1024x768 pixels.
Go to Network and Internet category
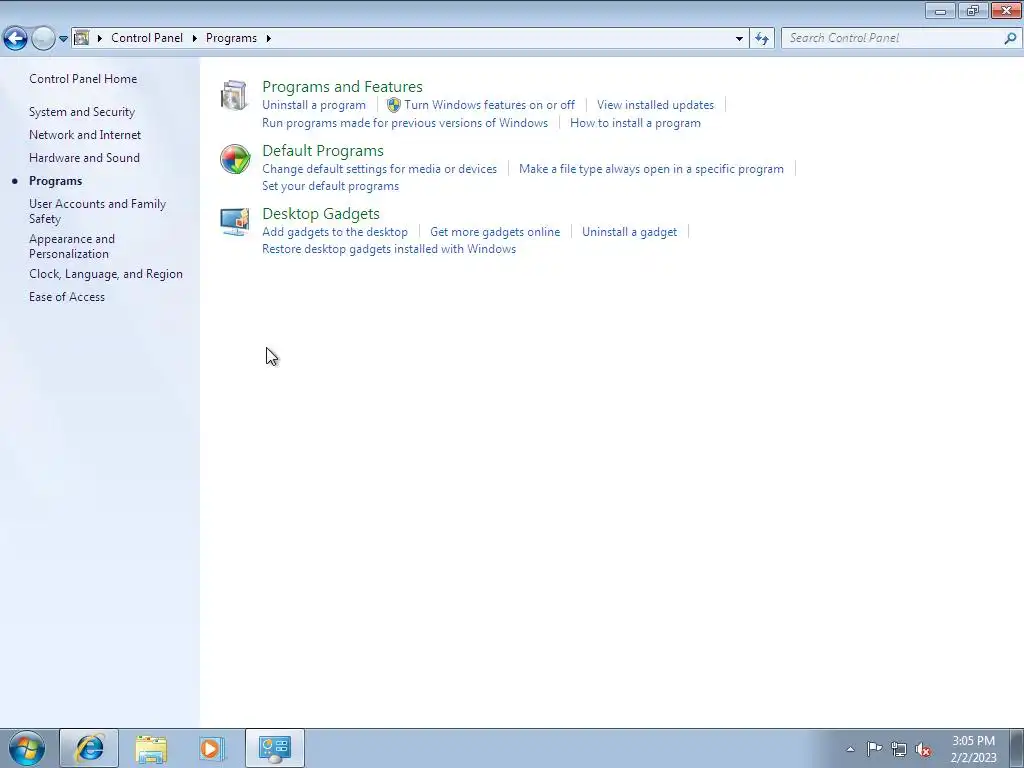coord(85,135)
